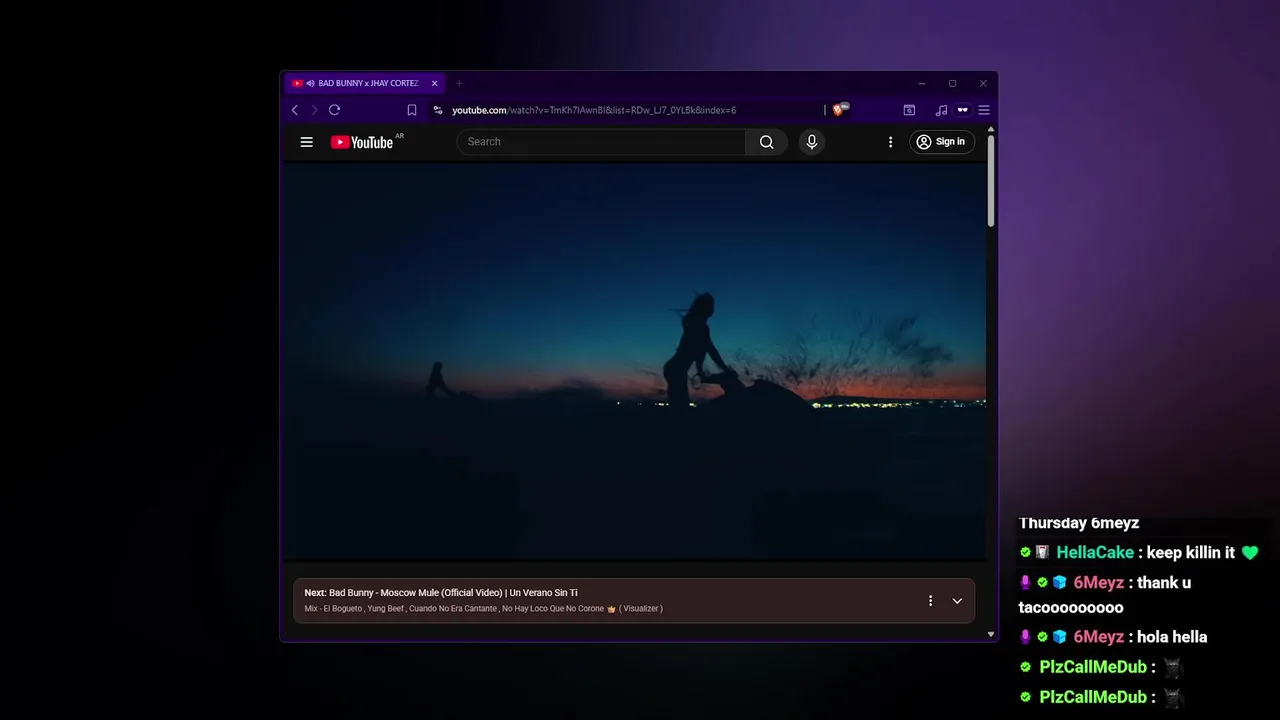The image size is (1280, 720).
Task: Click the browser forward arrow
Action: coord(314,110)
